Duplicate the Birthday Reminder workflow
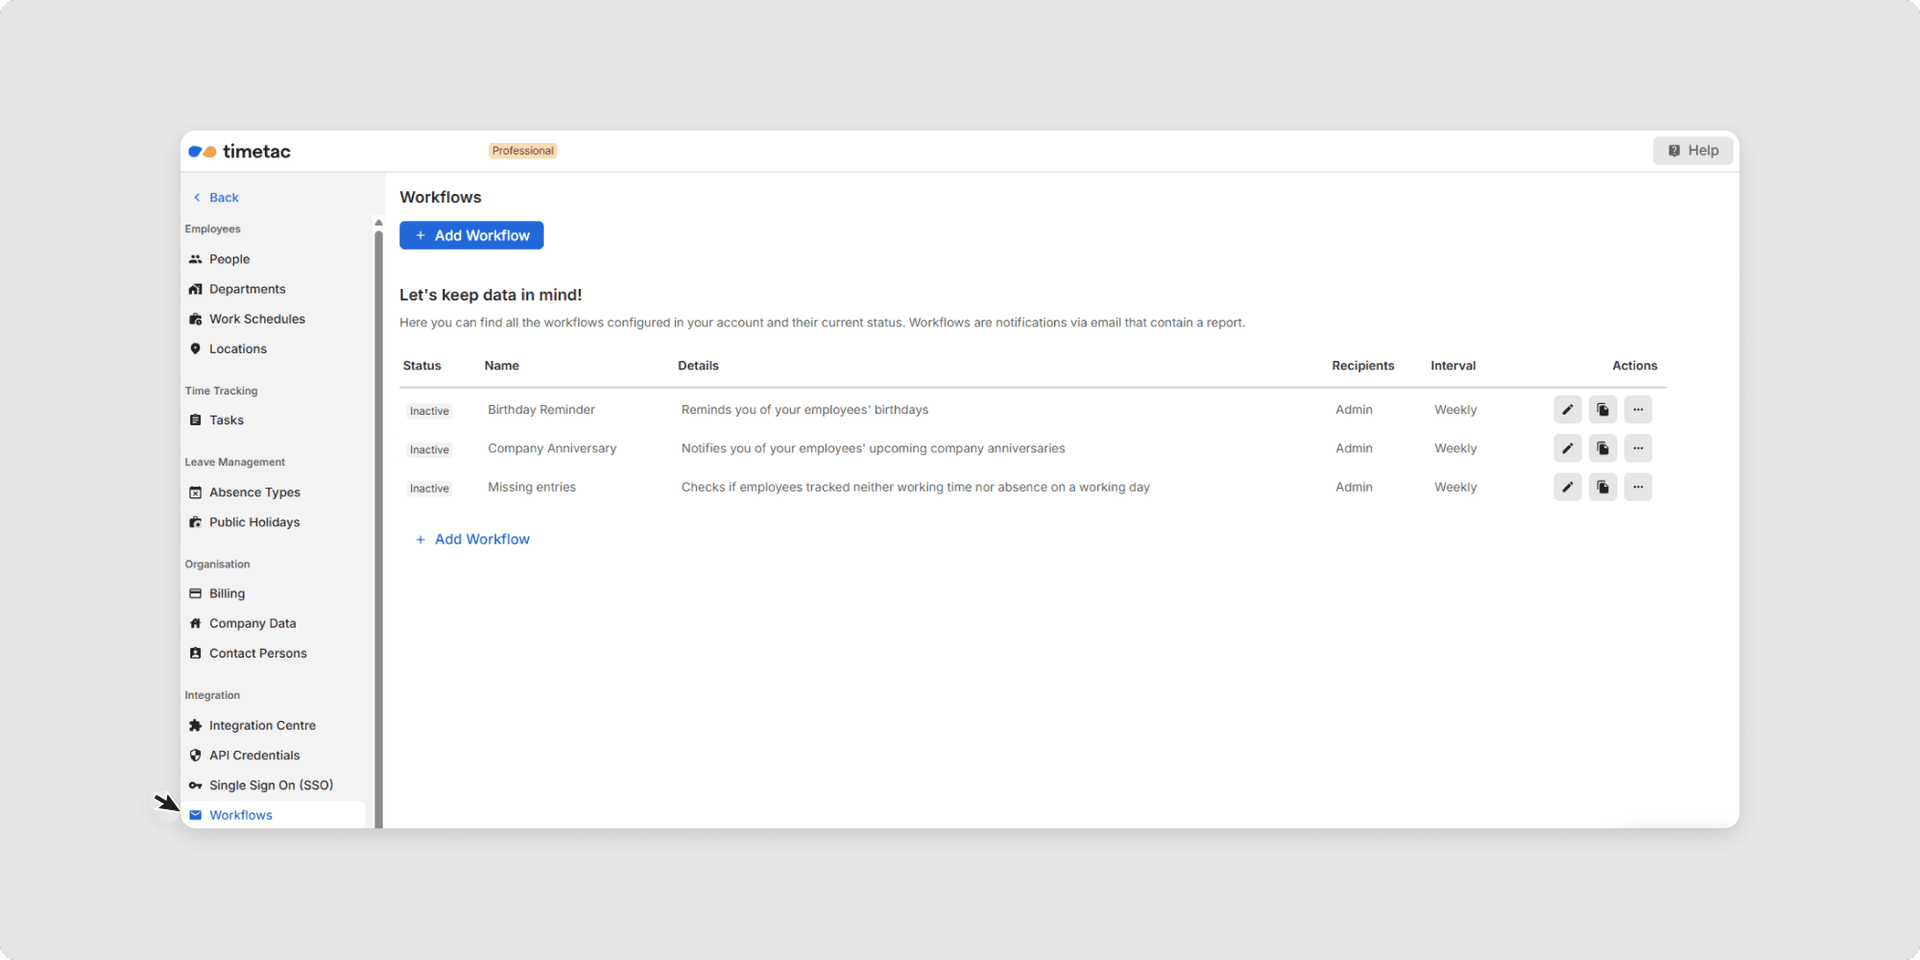1920x960 pixels. [x=1602, y=410]
